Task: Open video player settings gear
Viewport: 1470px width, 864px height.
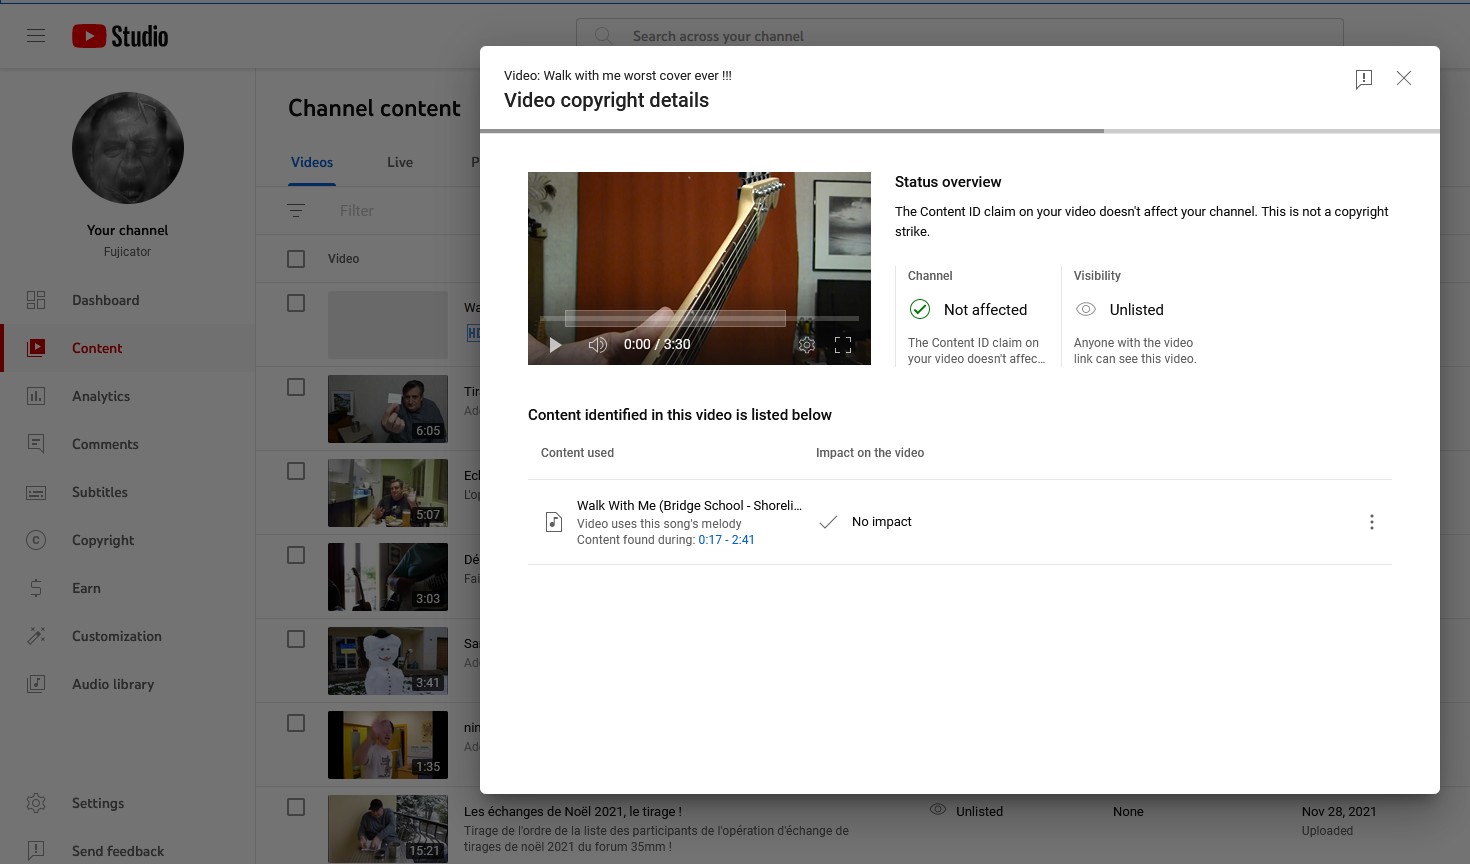Action: pos(806,345)
